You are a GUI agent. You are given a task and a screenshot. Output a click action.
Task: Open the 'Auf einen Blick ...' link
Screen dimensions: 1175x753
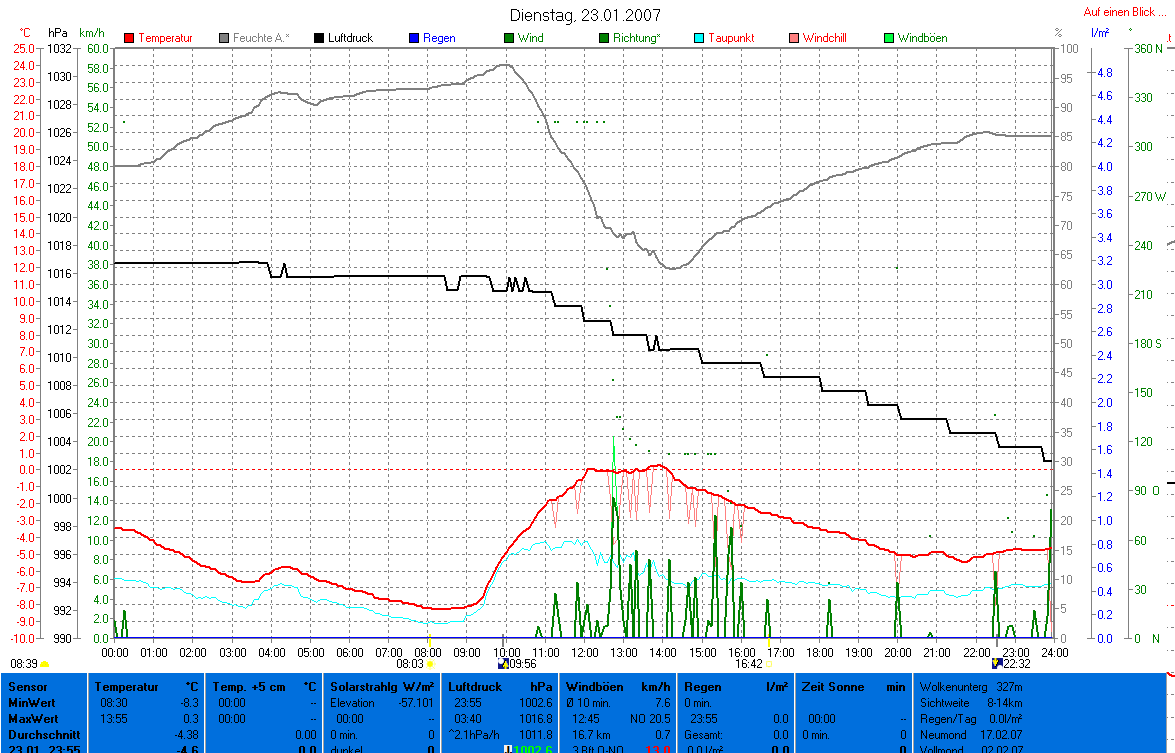tap(1124, 13)
